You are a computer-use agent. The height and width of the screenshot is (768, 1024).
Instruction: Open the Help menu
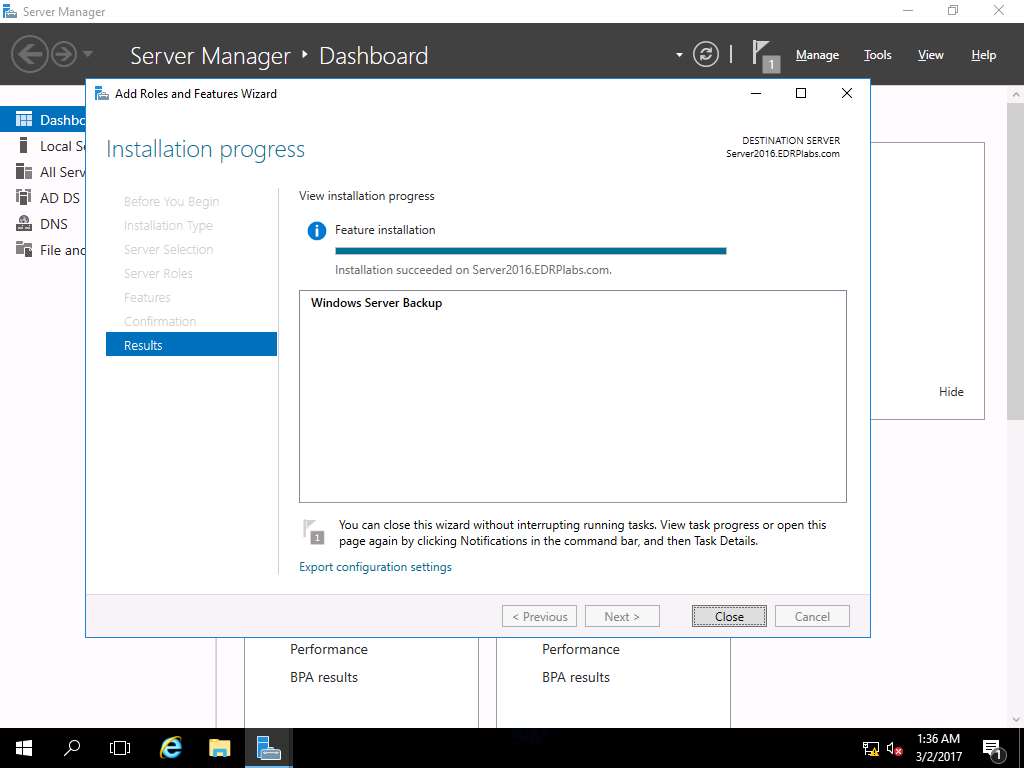click(x=983, y=55)
